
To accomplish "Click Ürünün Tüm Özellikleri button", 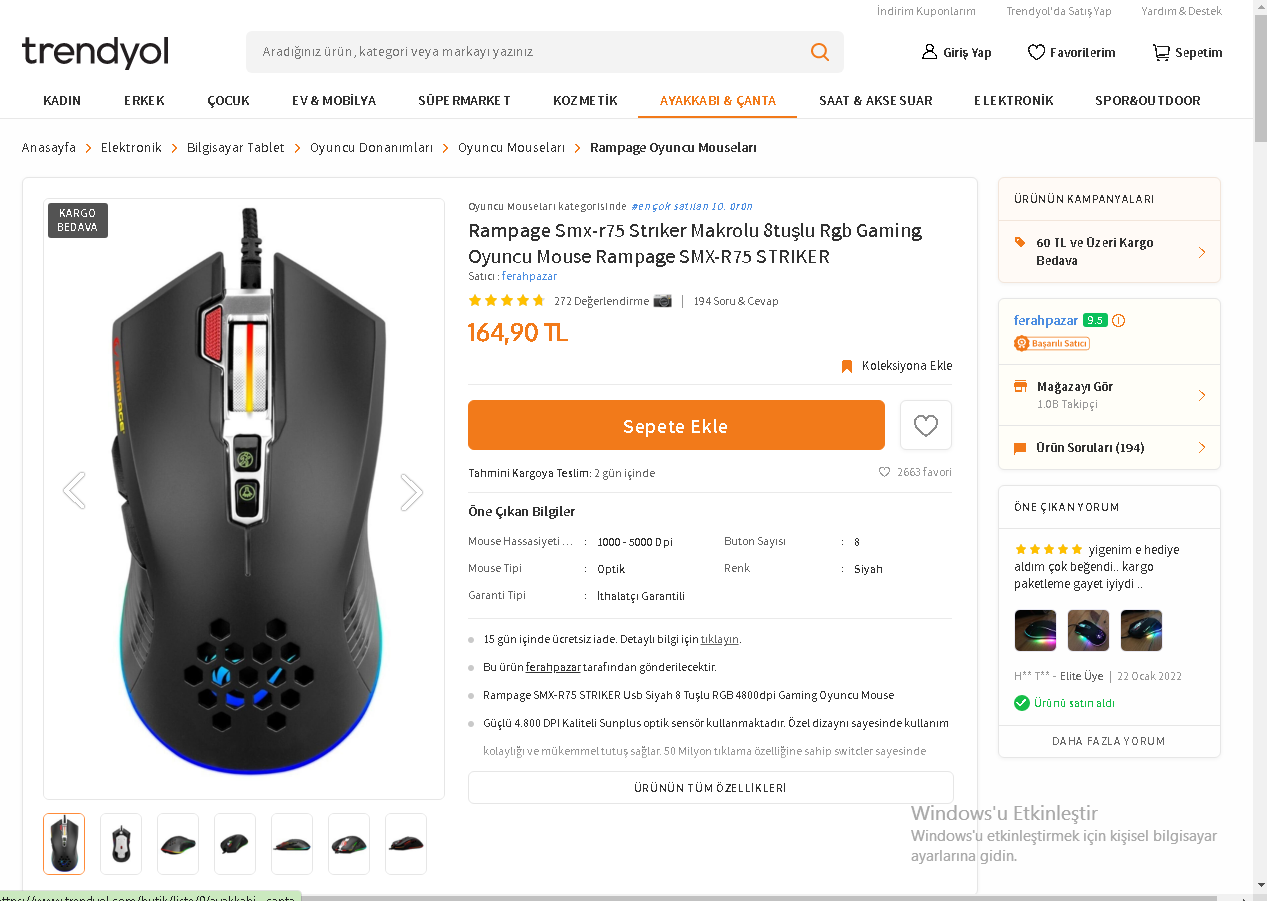I will coord(710,787).
